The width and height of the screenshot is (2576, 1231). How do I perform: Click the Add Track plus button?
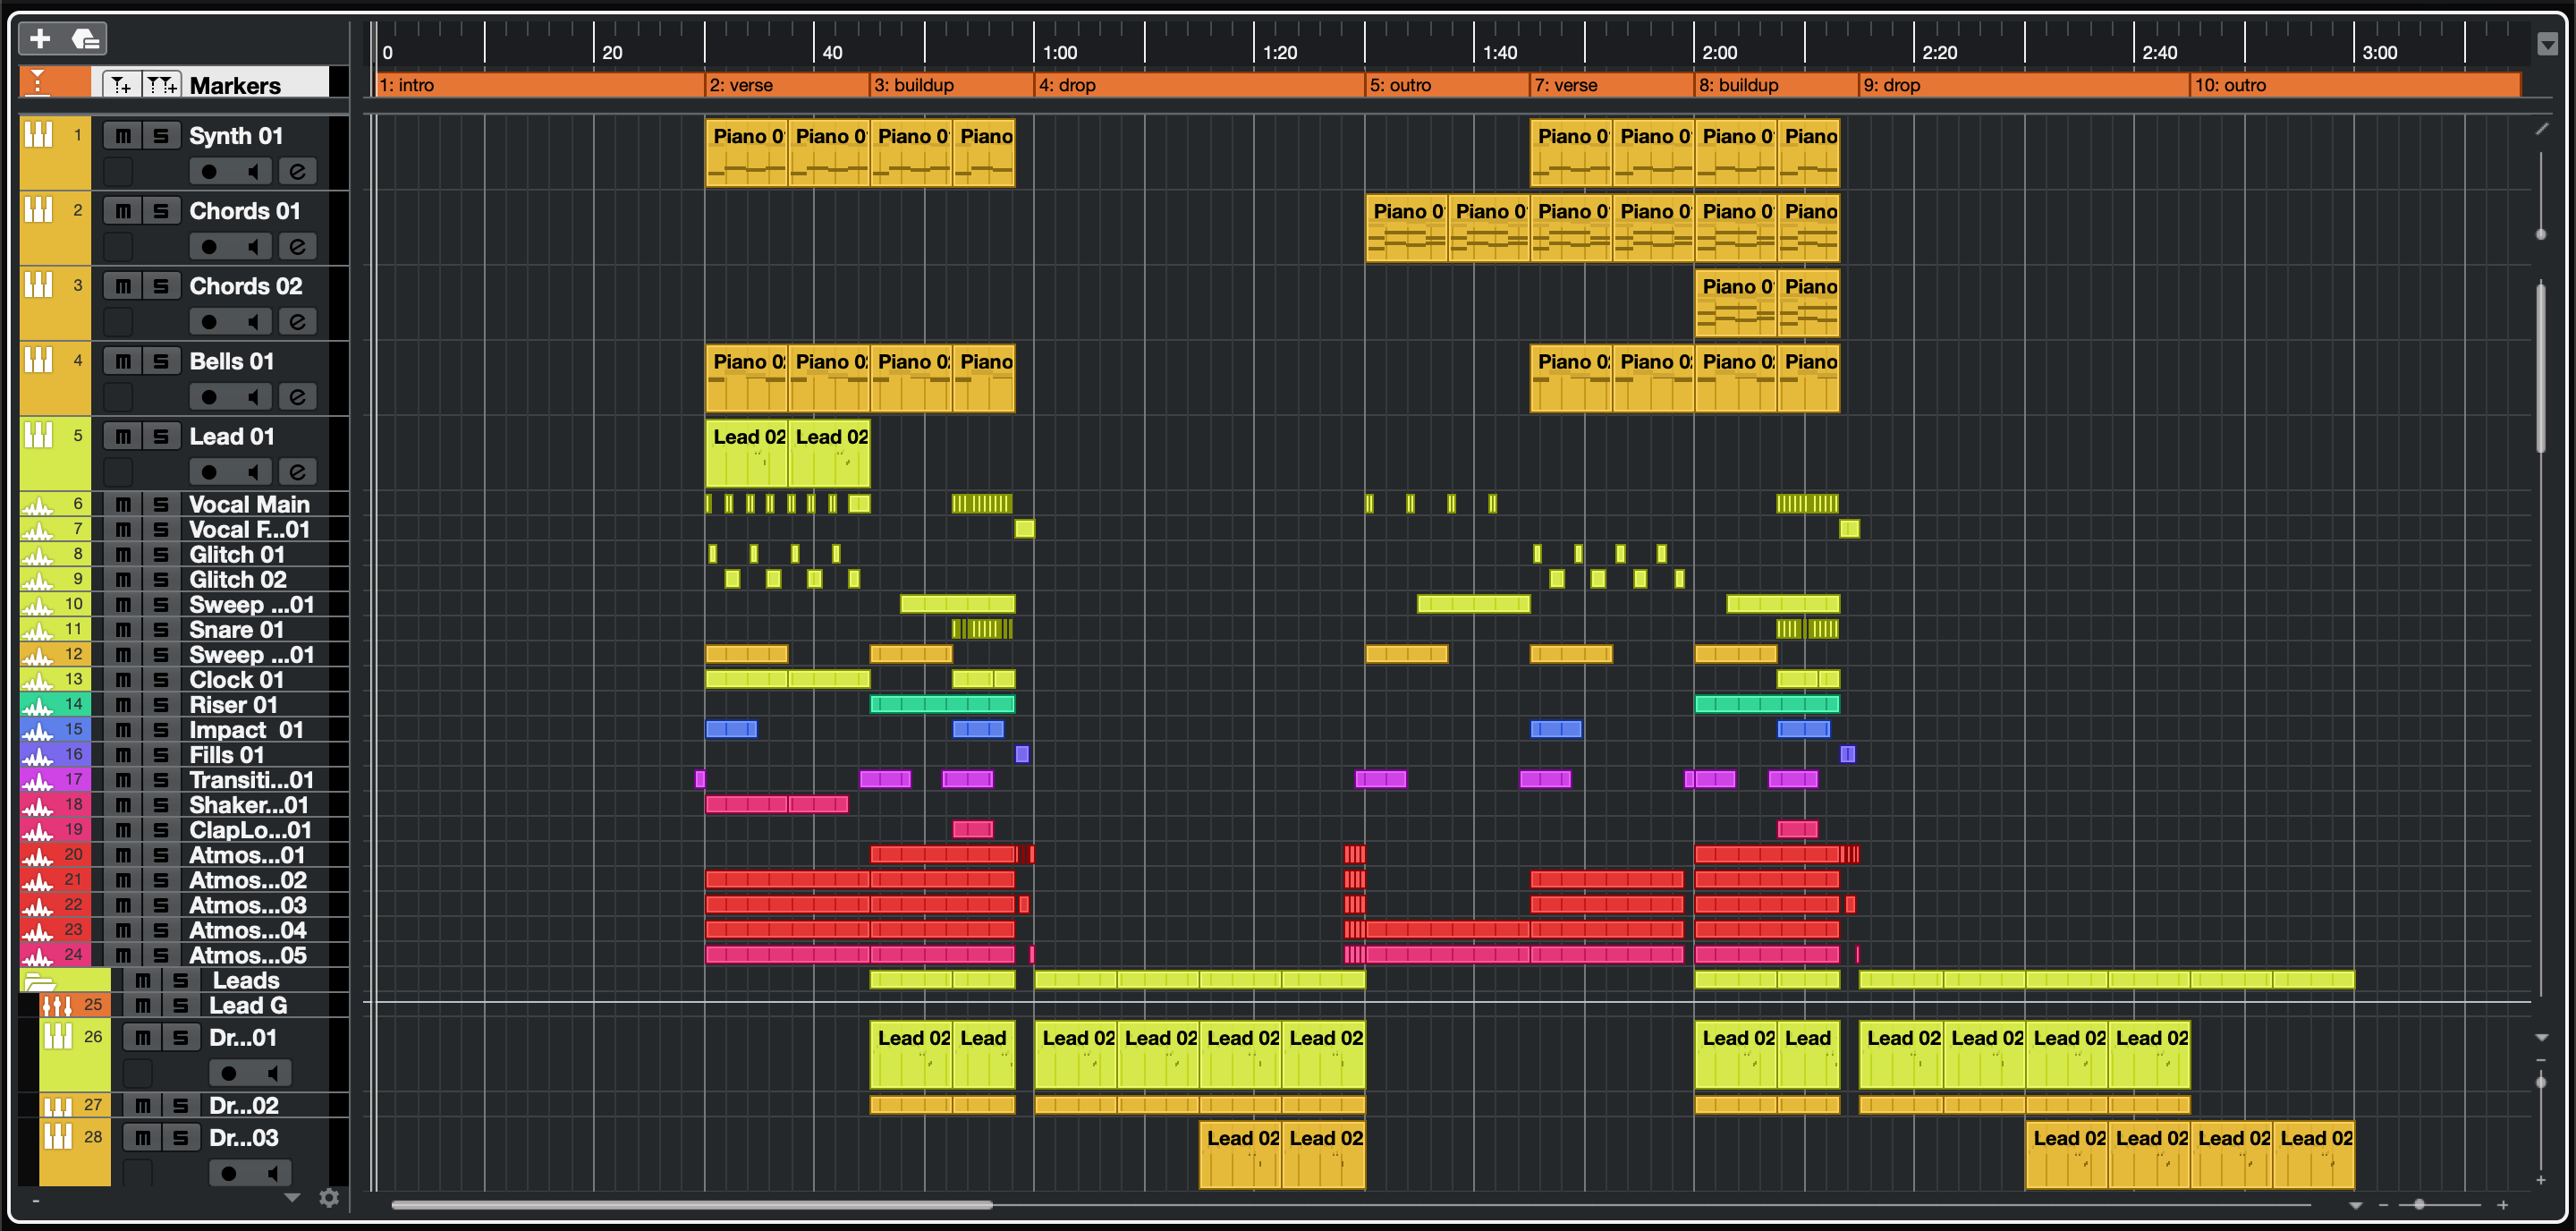(40, 39)
